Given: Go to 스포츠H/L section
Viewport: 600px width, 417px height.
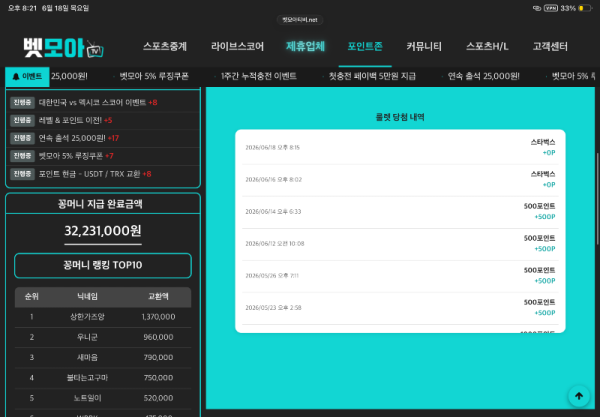Looking at the screenshot, I should click(487, 46).
